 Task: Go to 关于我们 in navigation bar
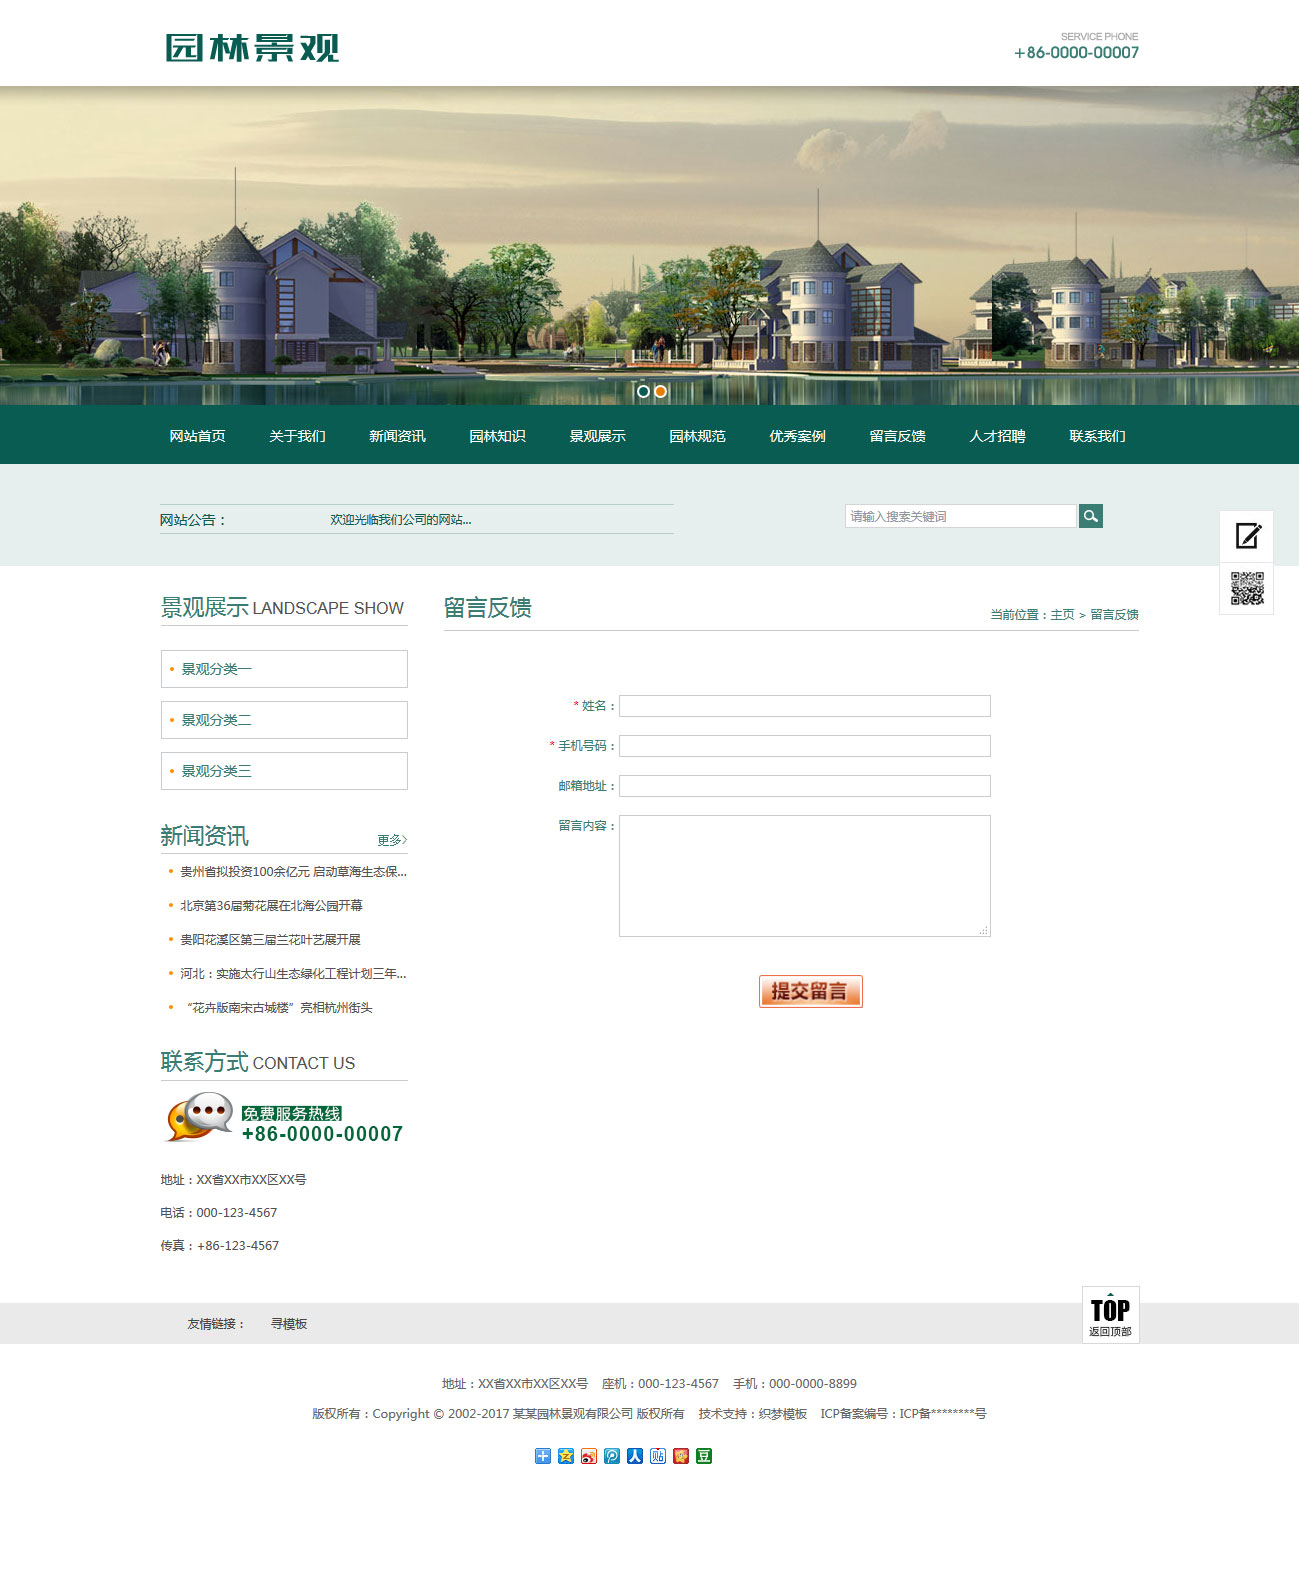[x=297, y=436]
